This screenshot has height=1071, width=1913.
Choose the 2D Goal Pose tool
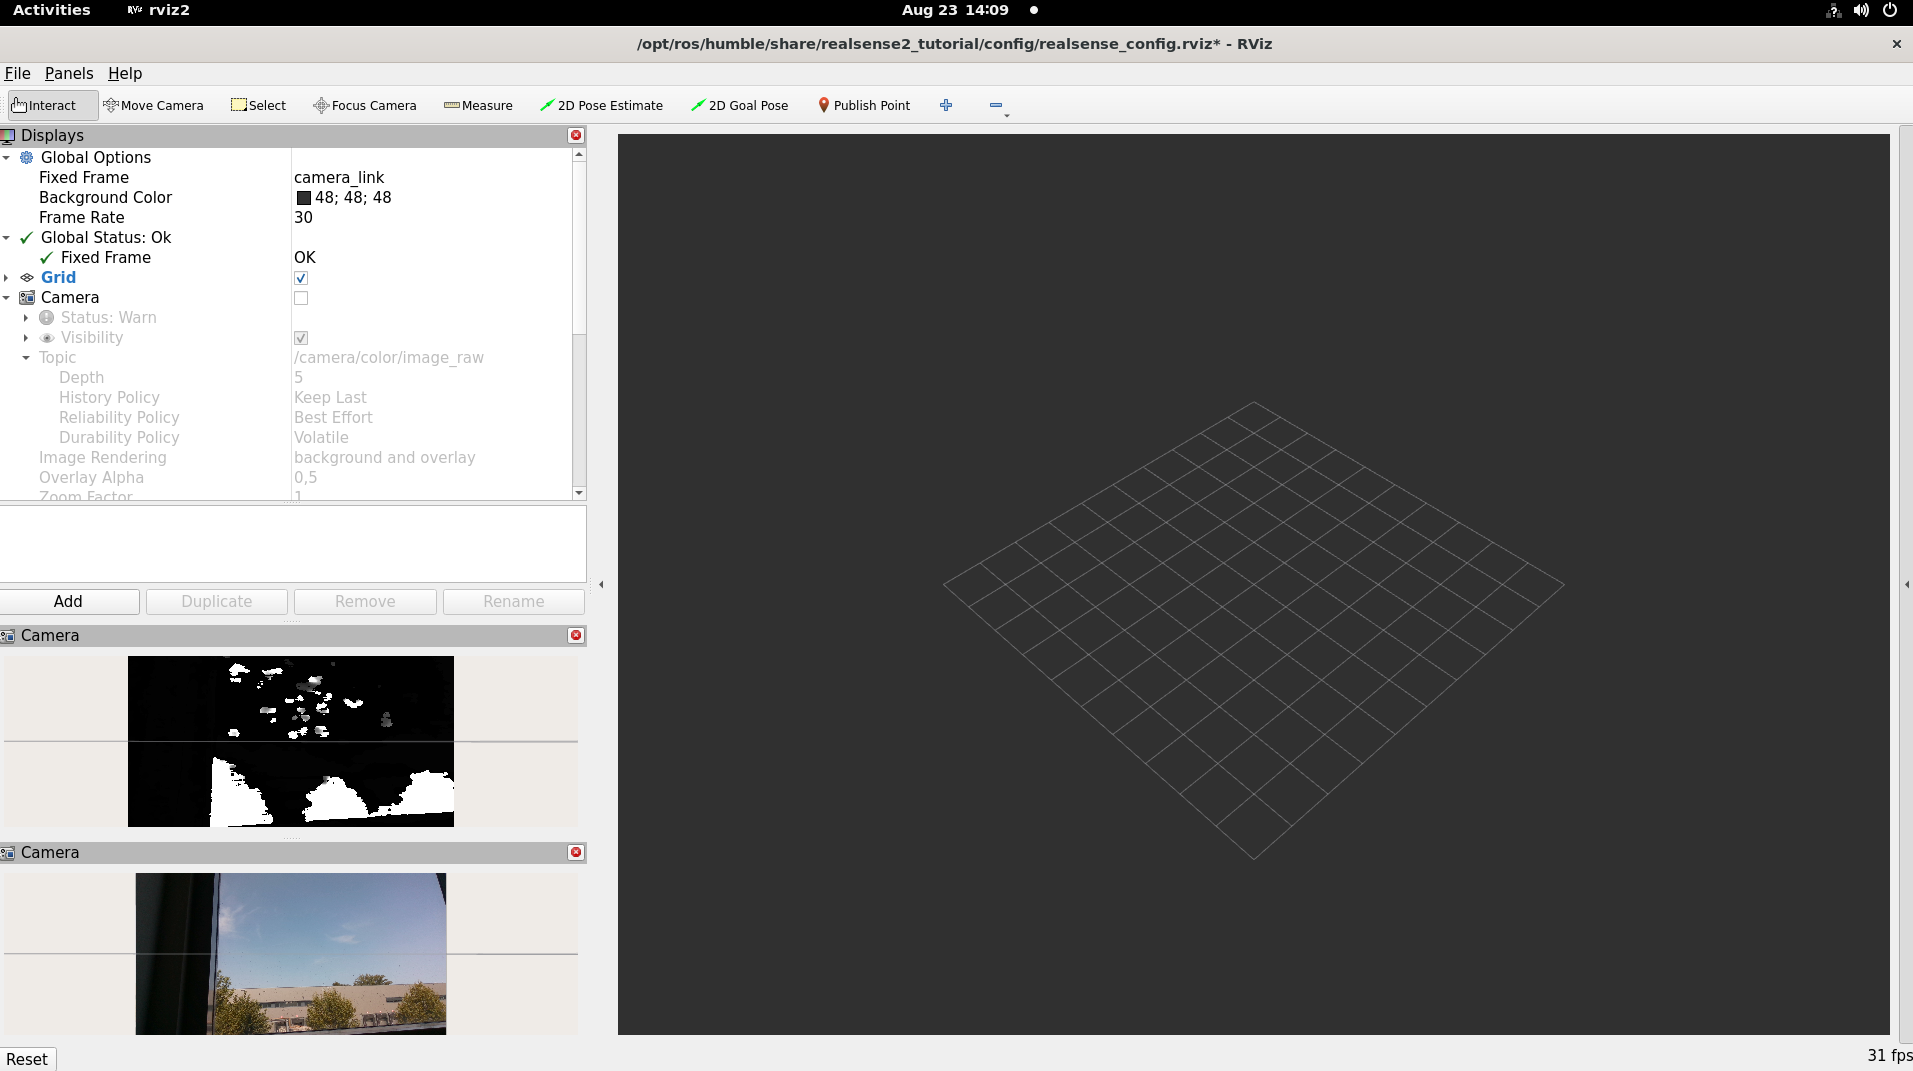coord(739,105)
